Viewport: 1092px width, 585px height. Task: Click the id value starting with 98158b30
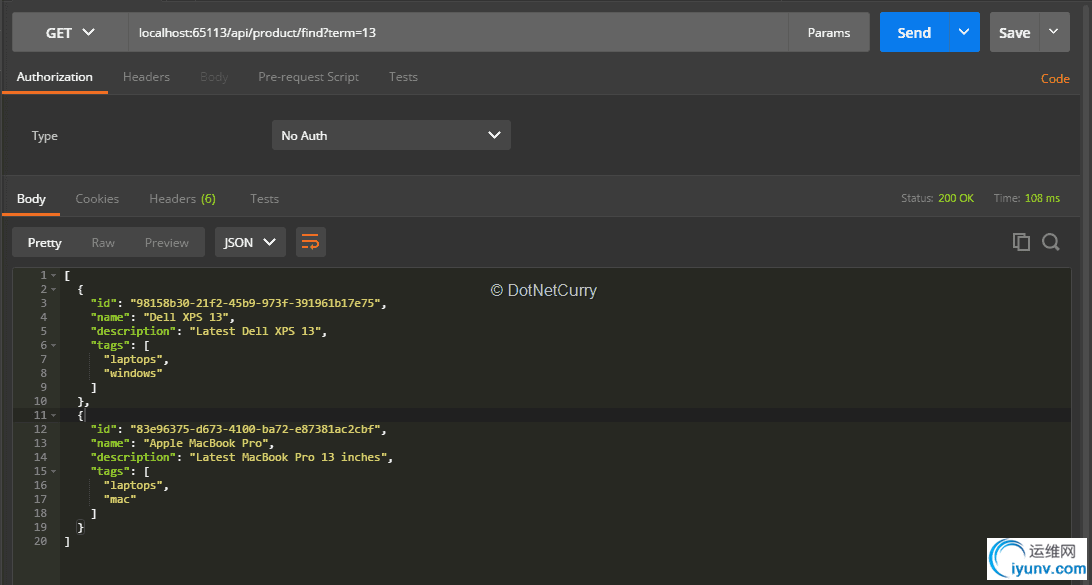coord(255,303)
